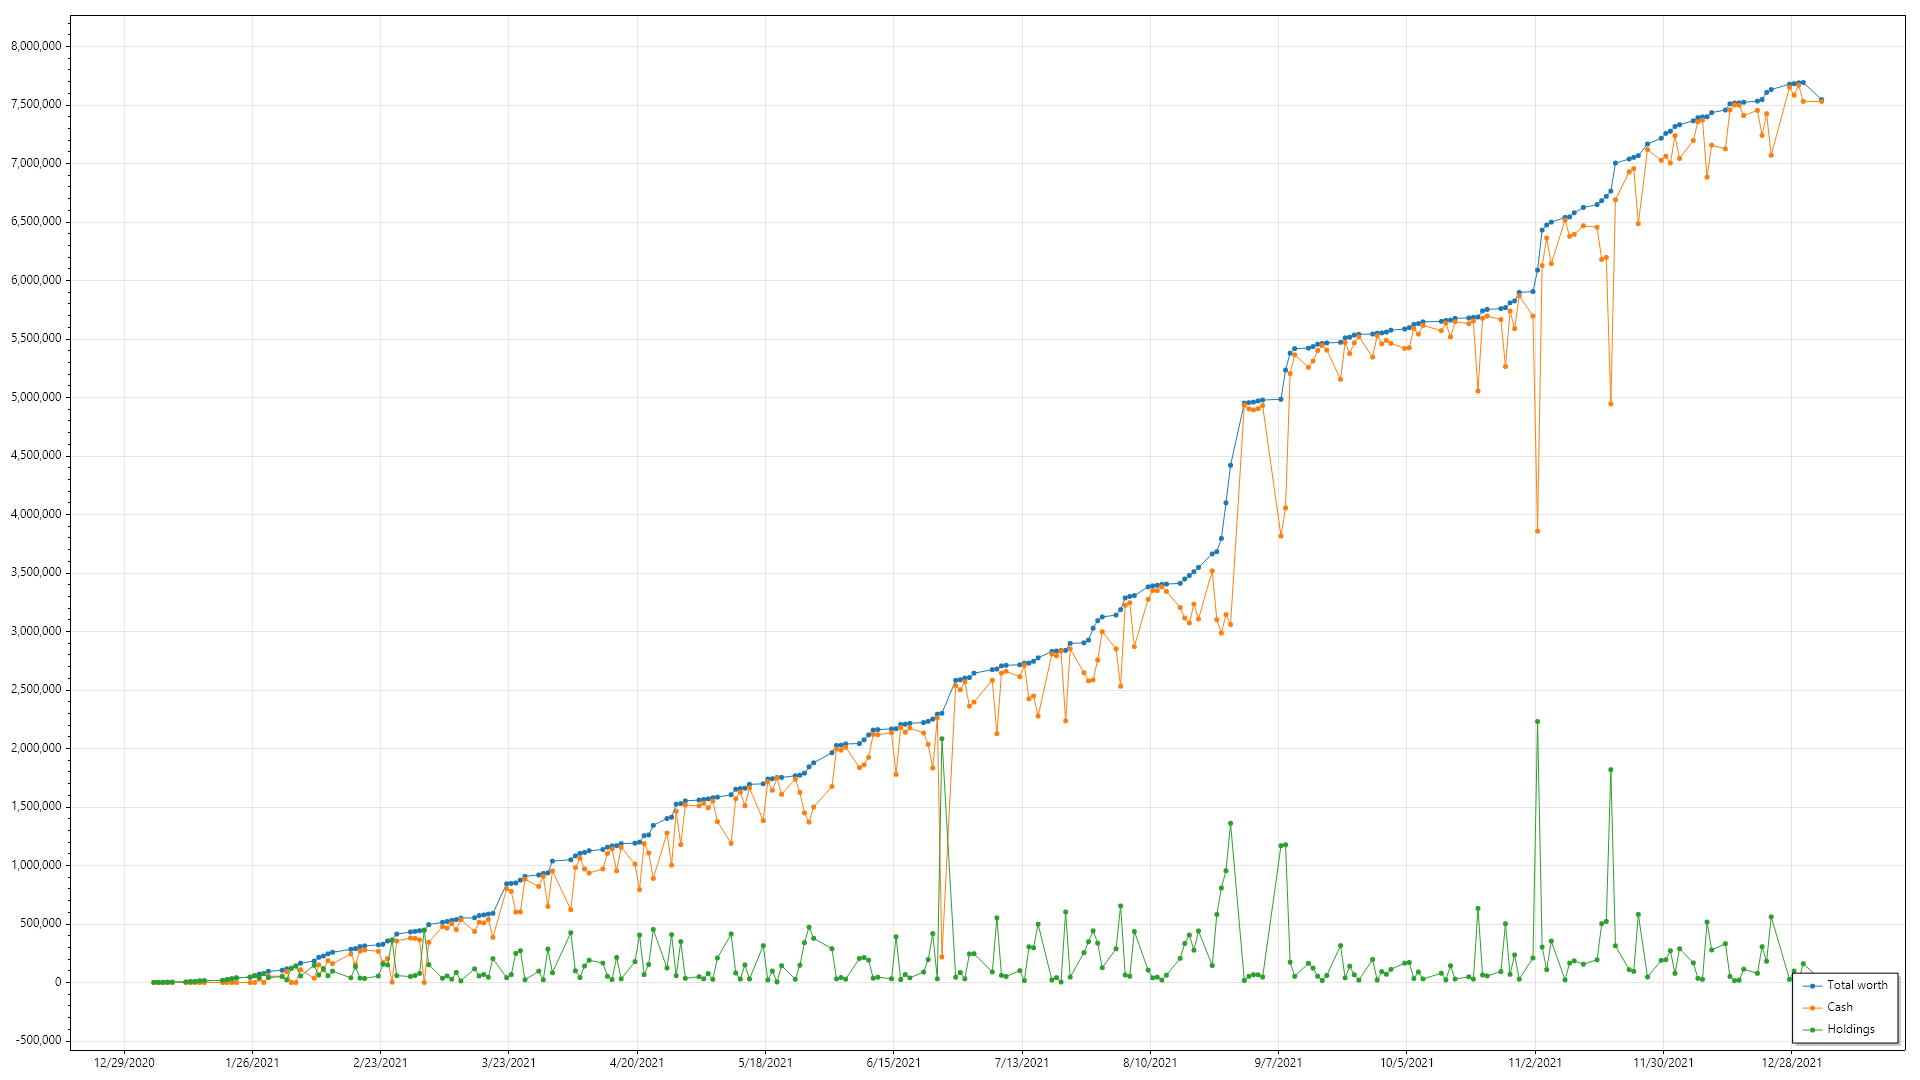Click the 6/15/2021 x-axis date label
This screenshot has height=1080, width=1920.
click(x=893, y=1063)
